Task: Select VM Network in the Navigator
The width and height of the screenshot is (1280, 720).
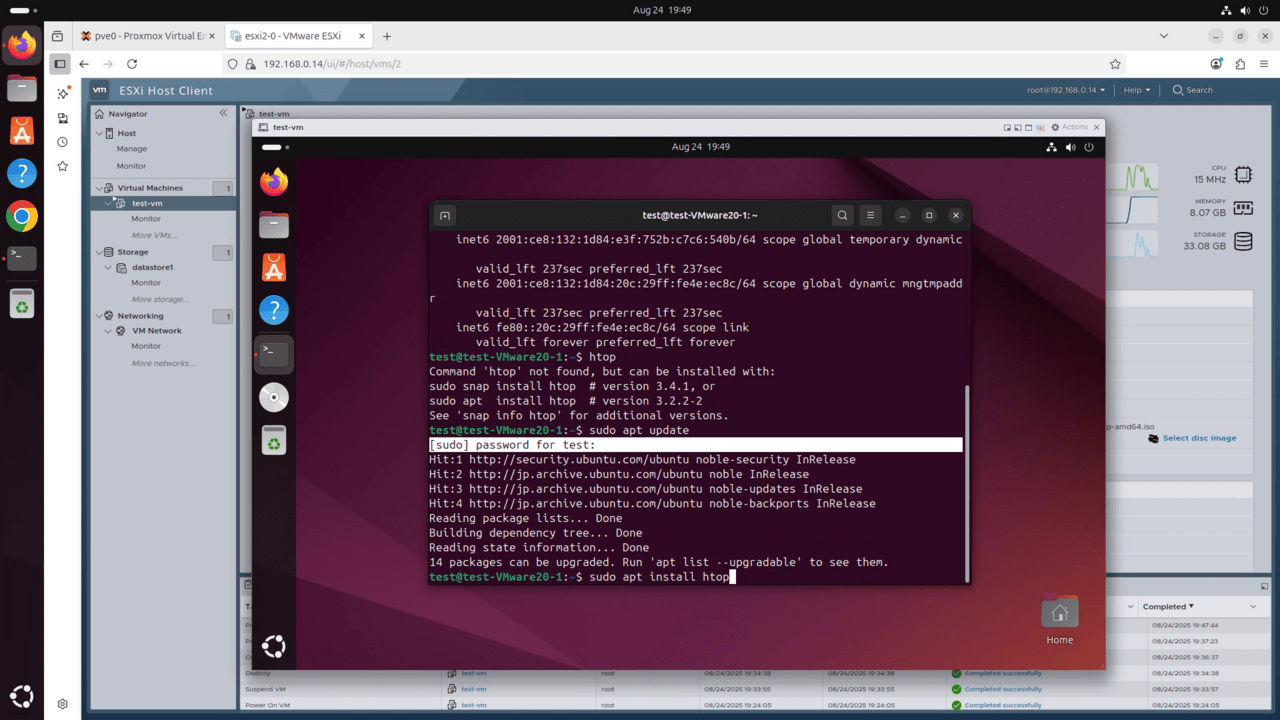Action: tap(156, 331)
